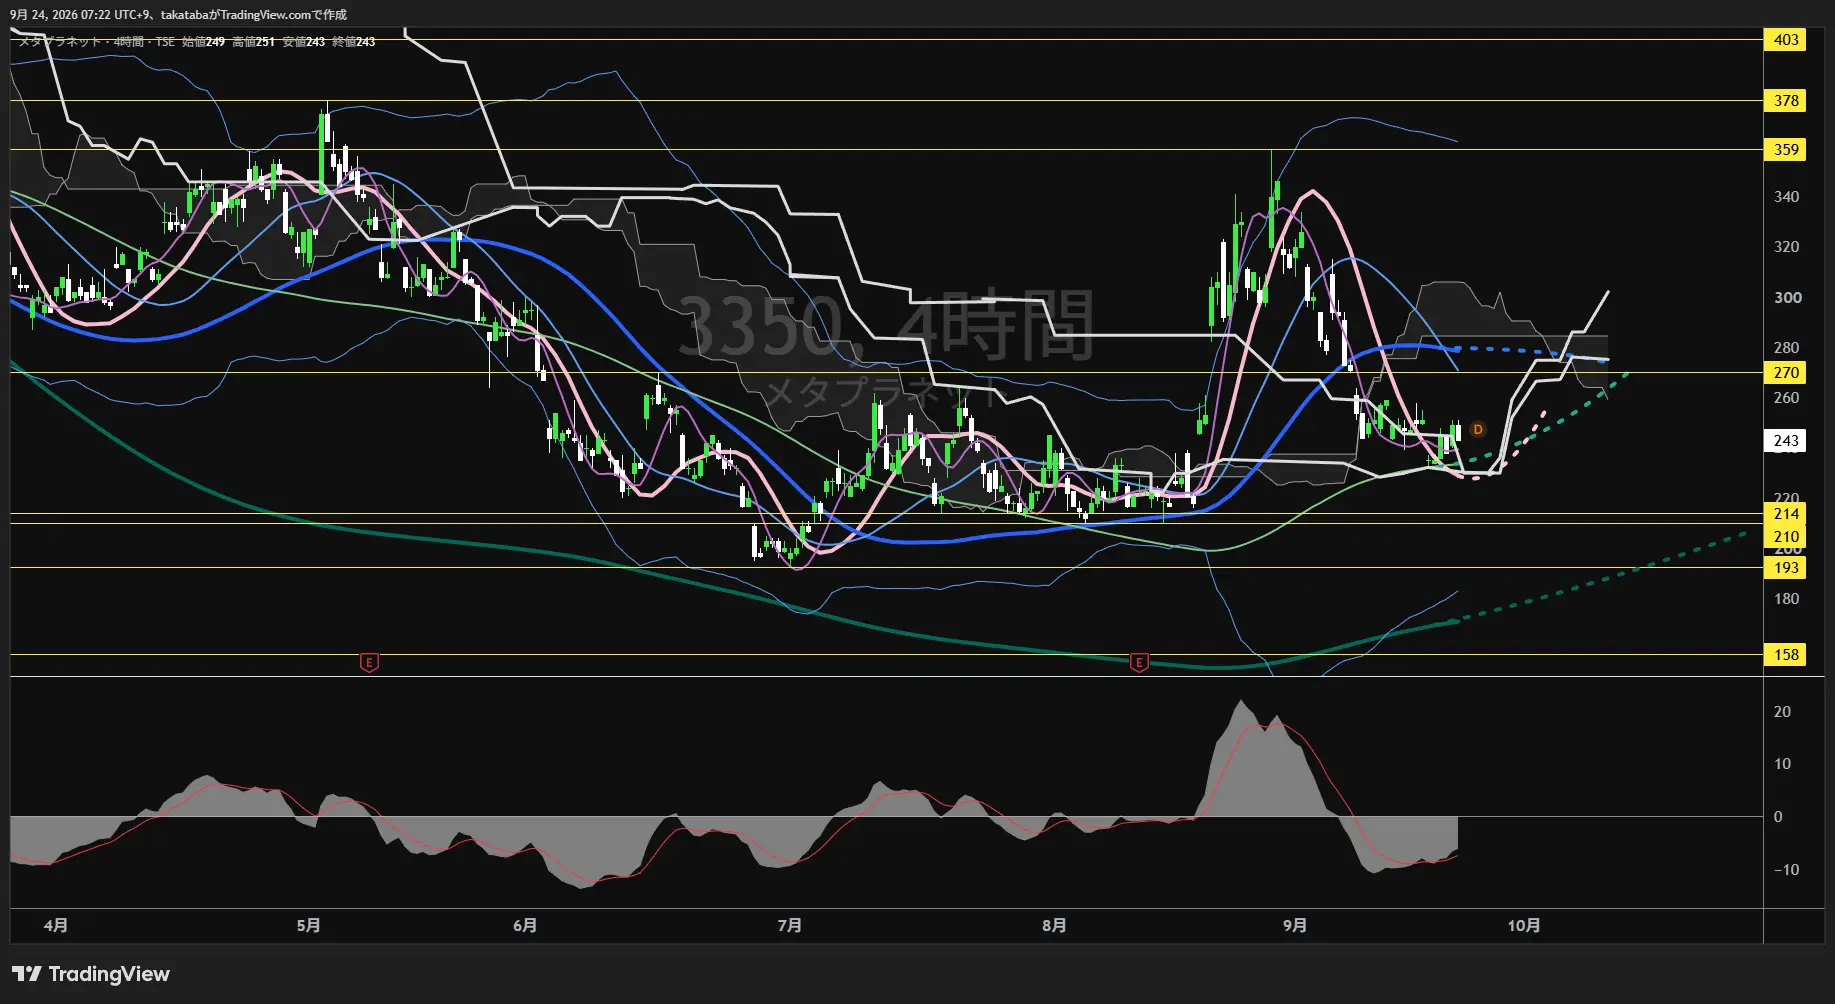Click the oscillator axis value 10
This screenshot has height=1004, width=1835.
pyautogui.click(x=1782, y=764)
